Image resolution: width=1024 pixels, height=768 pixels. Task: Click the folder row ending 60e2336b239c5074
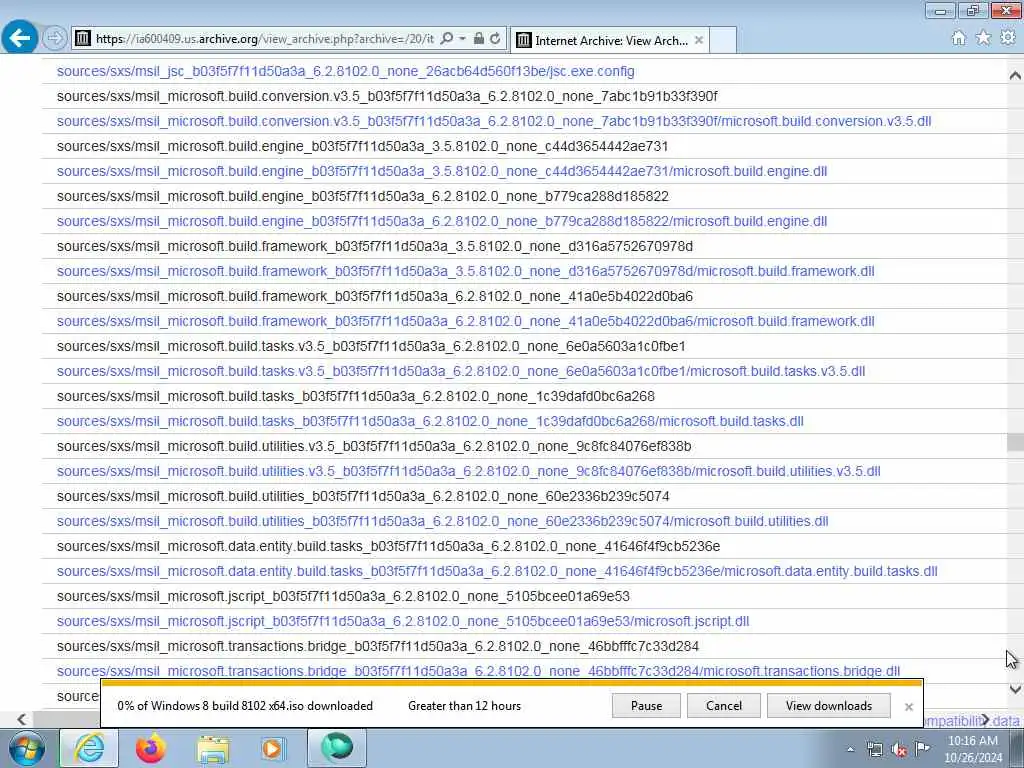point(362,496)
